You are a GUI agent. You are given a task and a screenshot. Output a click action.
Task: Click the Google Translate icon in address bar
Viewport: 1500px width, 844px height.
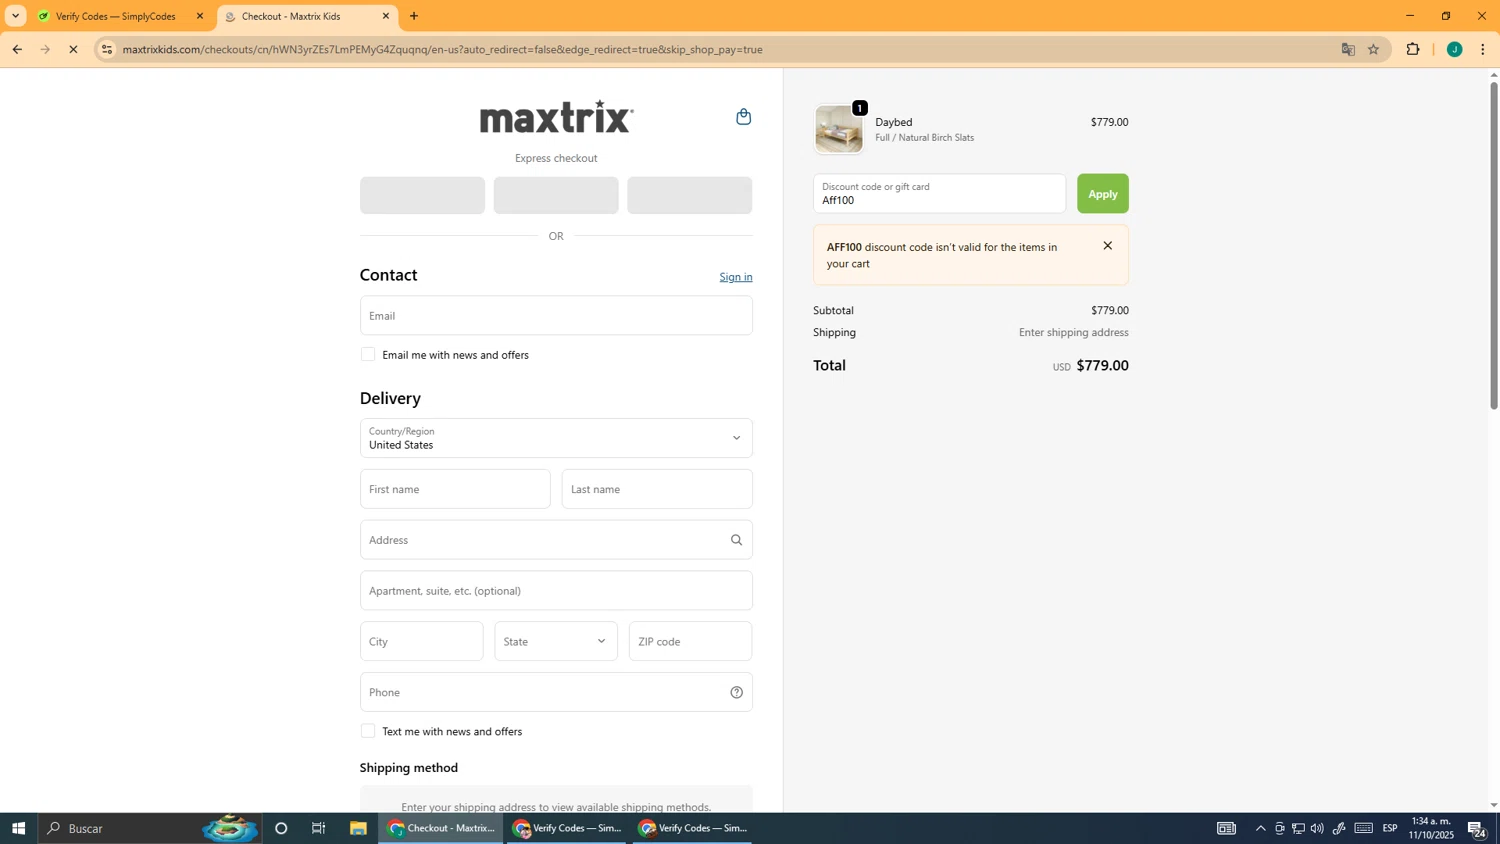point(1348,49)
